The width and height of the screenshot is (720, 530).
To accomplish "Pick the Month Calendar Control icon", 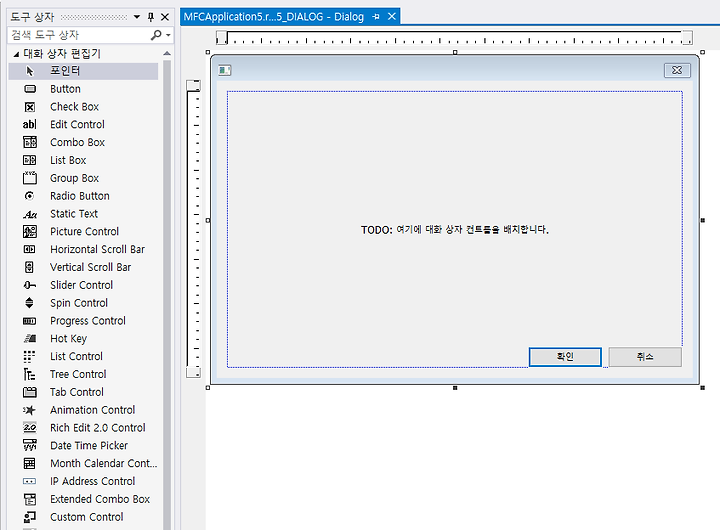I will click(29, 463).
